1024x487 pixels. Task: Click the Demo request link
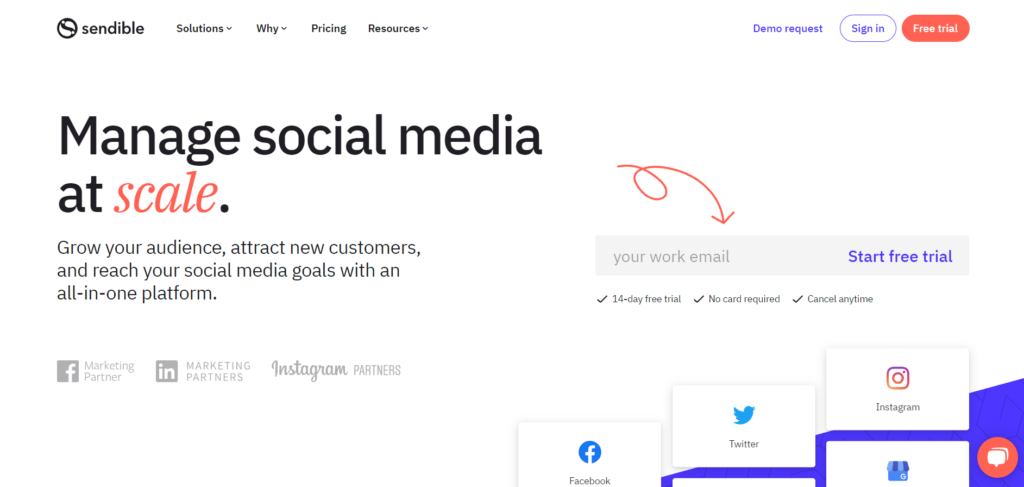pos(787,28)
